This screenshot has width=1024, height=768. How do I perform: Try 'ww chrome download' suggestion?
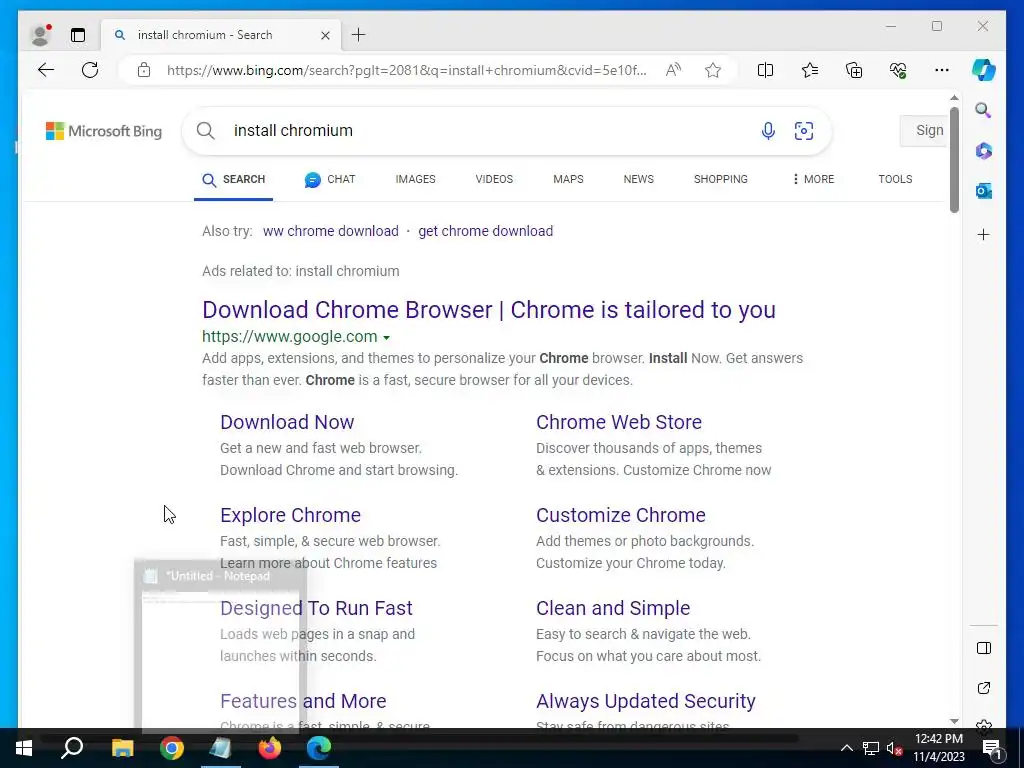coord(330,231)
